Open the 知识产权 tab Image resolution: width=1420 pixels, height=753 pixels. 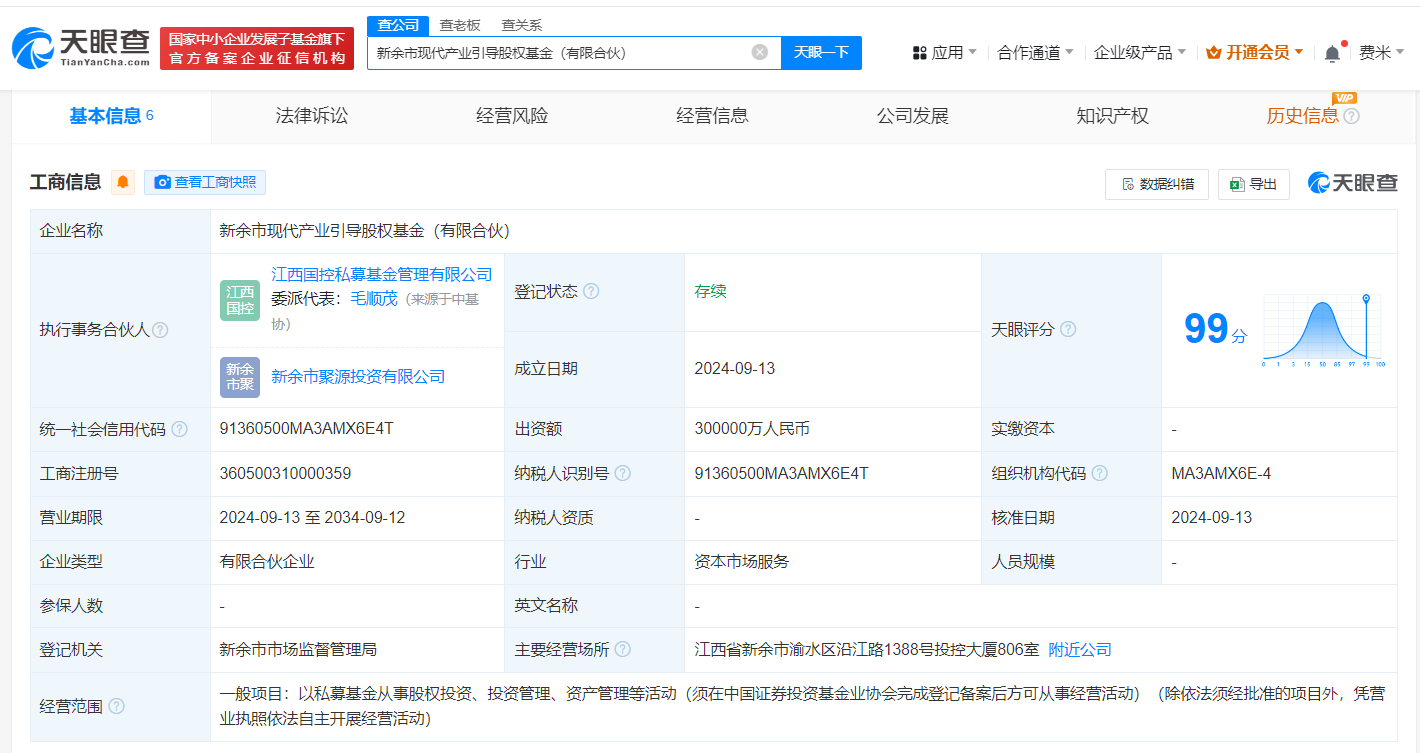click(x=1112, y=116)
